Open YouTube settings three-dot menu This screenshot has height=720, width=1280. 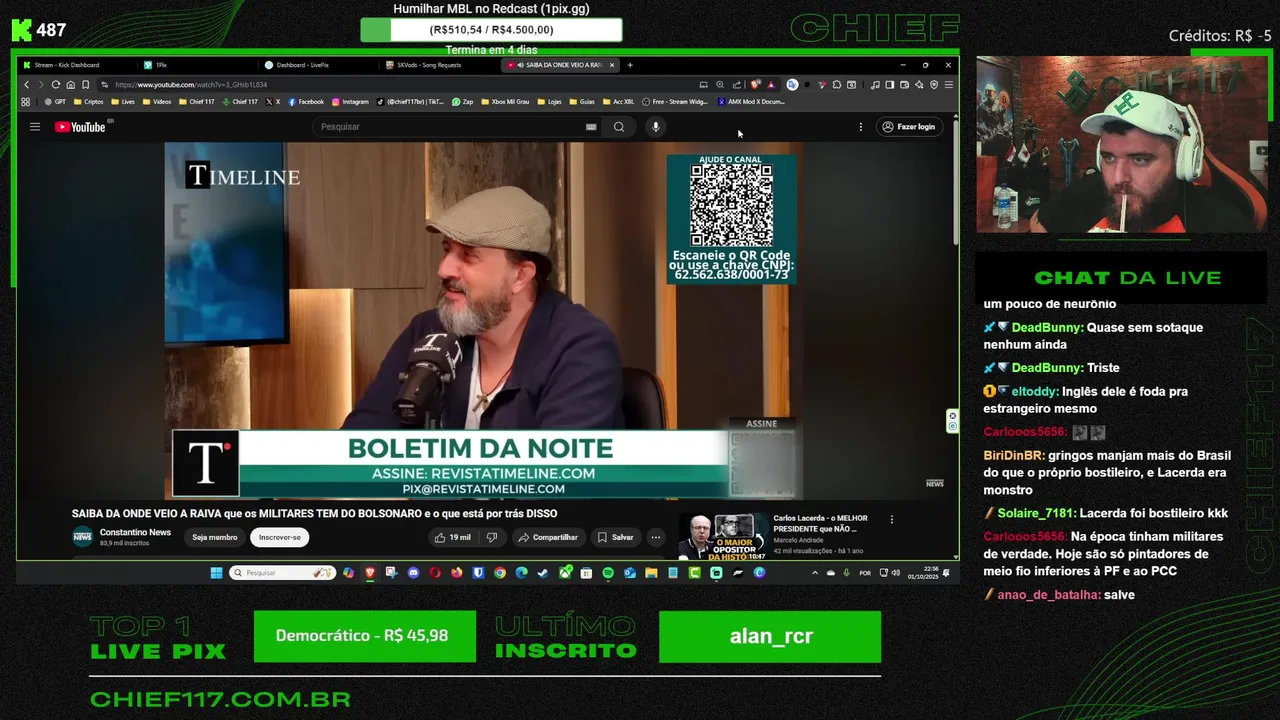tap(860, 127)
